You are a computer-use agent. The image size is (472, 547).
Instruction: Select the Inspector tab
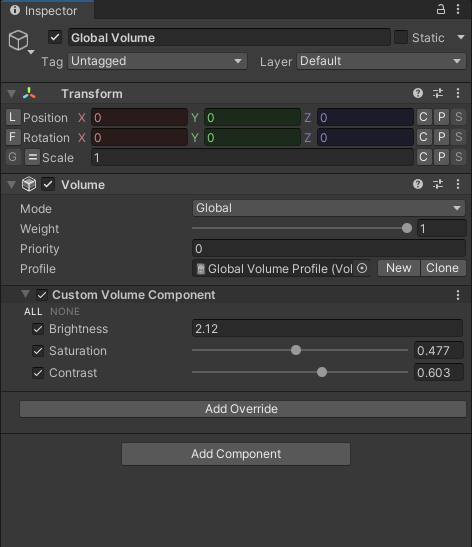coord(47,10)
